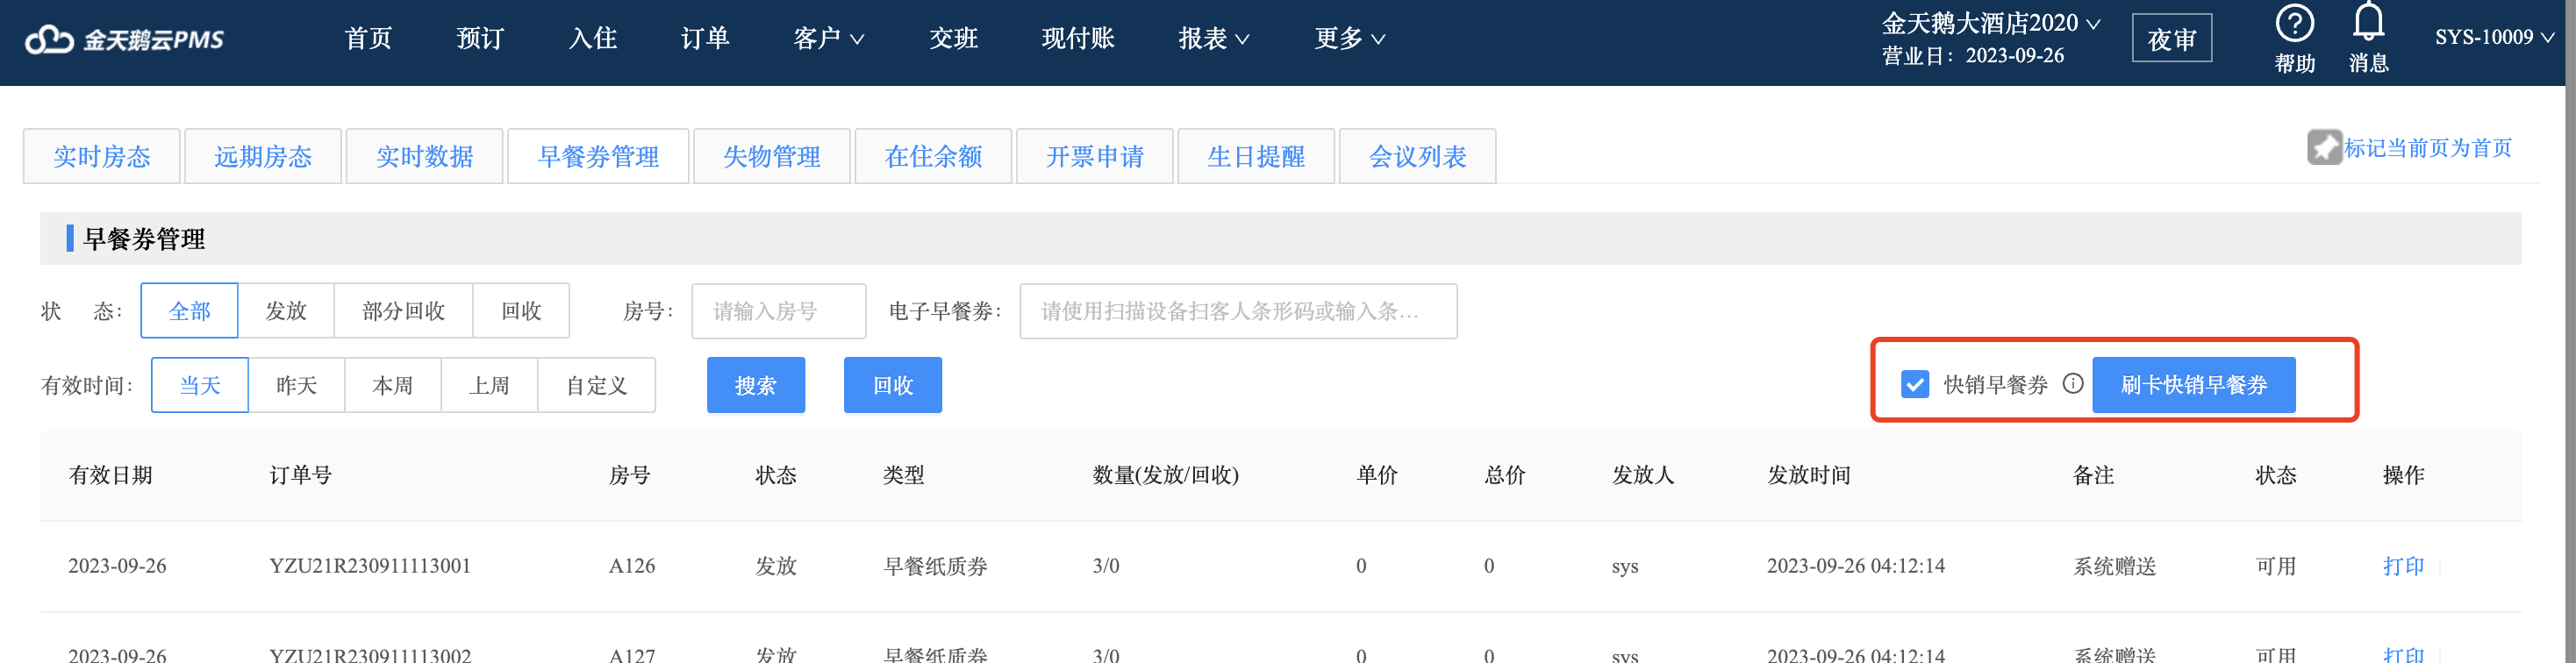
Task: Choose 上周 as the valid time
Action: pos(489,385)
